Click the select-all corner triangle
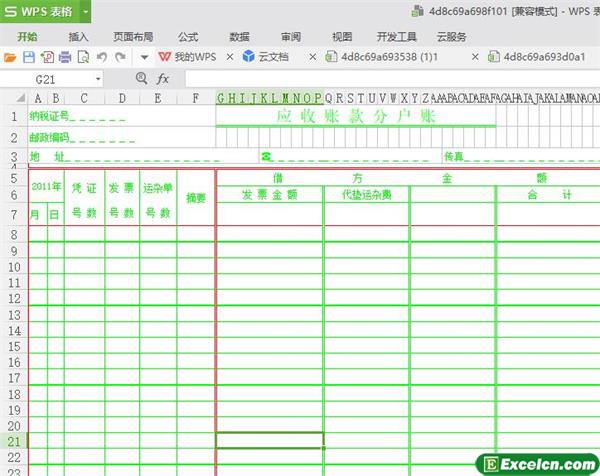Viewport: 600px width, 476px height. 20,98
